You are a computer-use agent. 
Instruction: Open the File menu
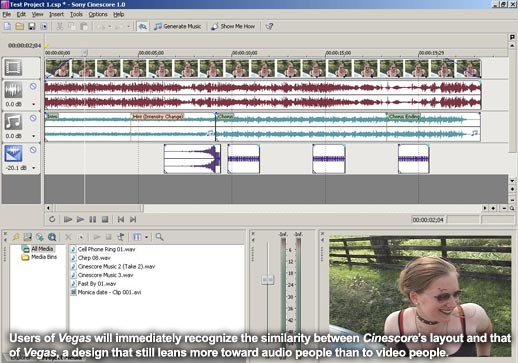click(x=7, y=14)
